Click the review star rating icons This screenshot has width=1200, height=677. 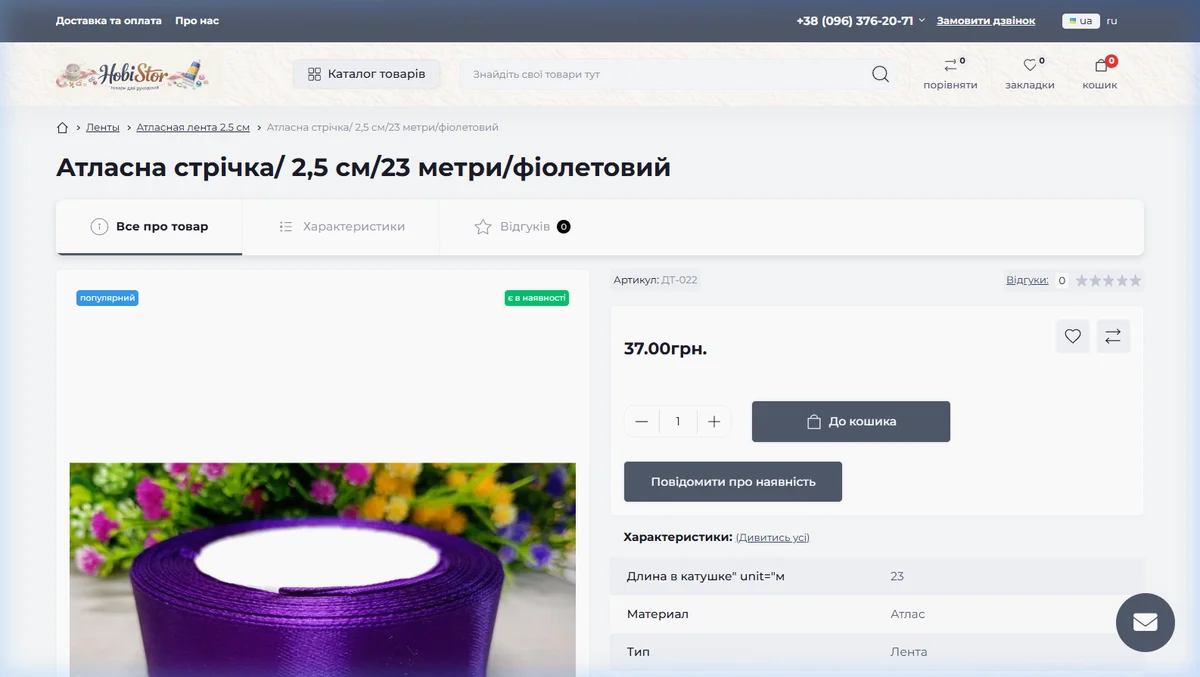pos(1108,281)
